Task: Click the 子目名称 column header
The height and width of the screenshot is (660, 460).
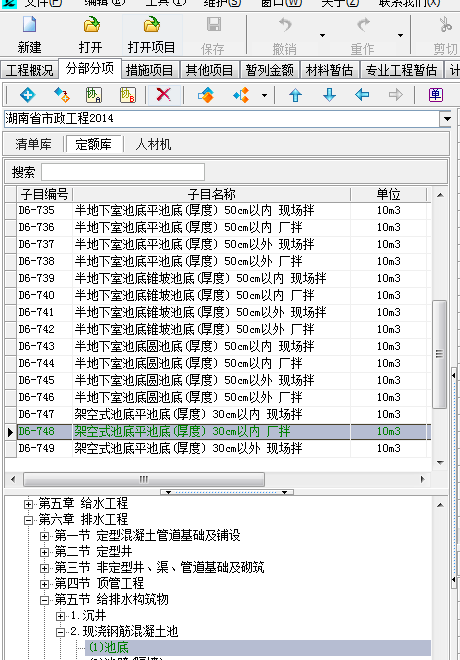Action: coord(211,194)
